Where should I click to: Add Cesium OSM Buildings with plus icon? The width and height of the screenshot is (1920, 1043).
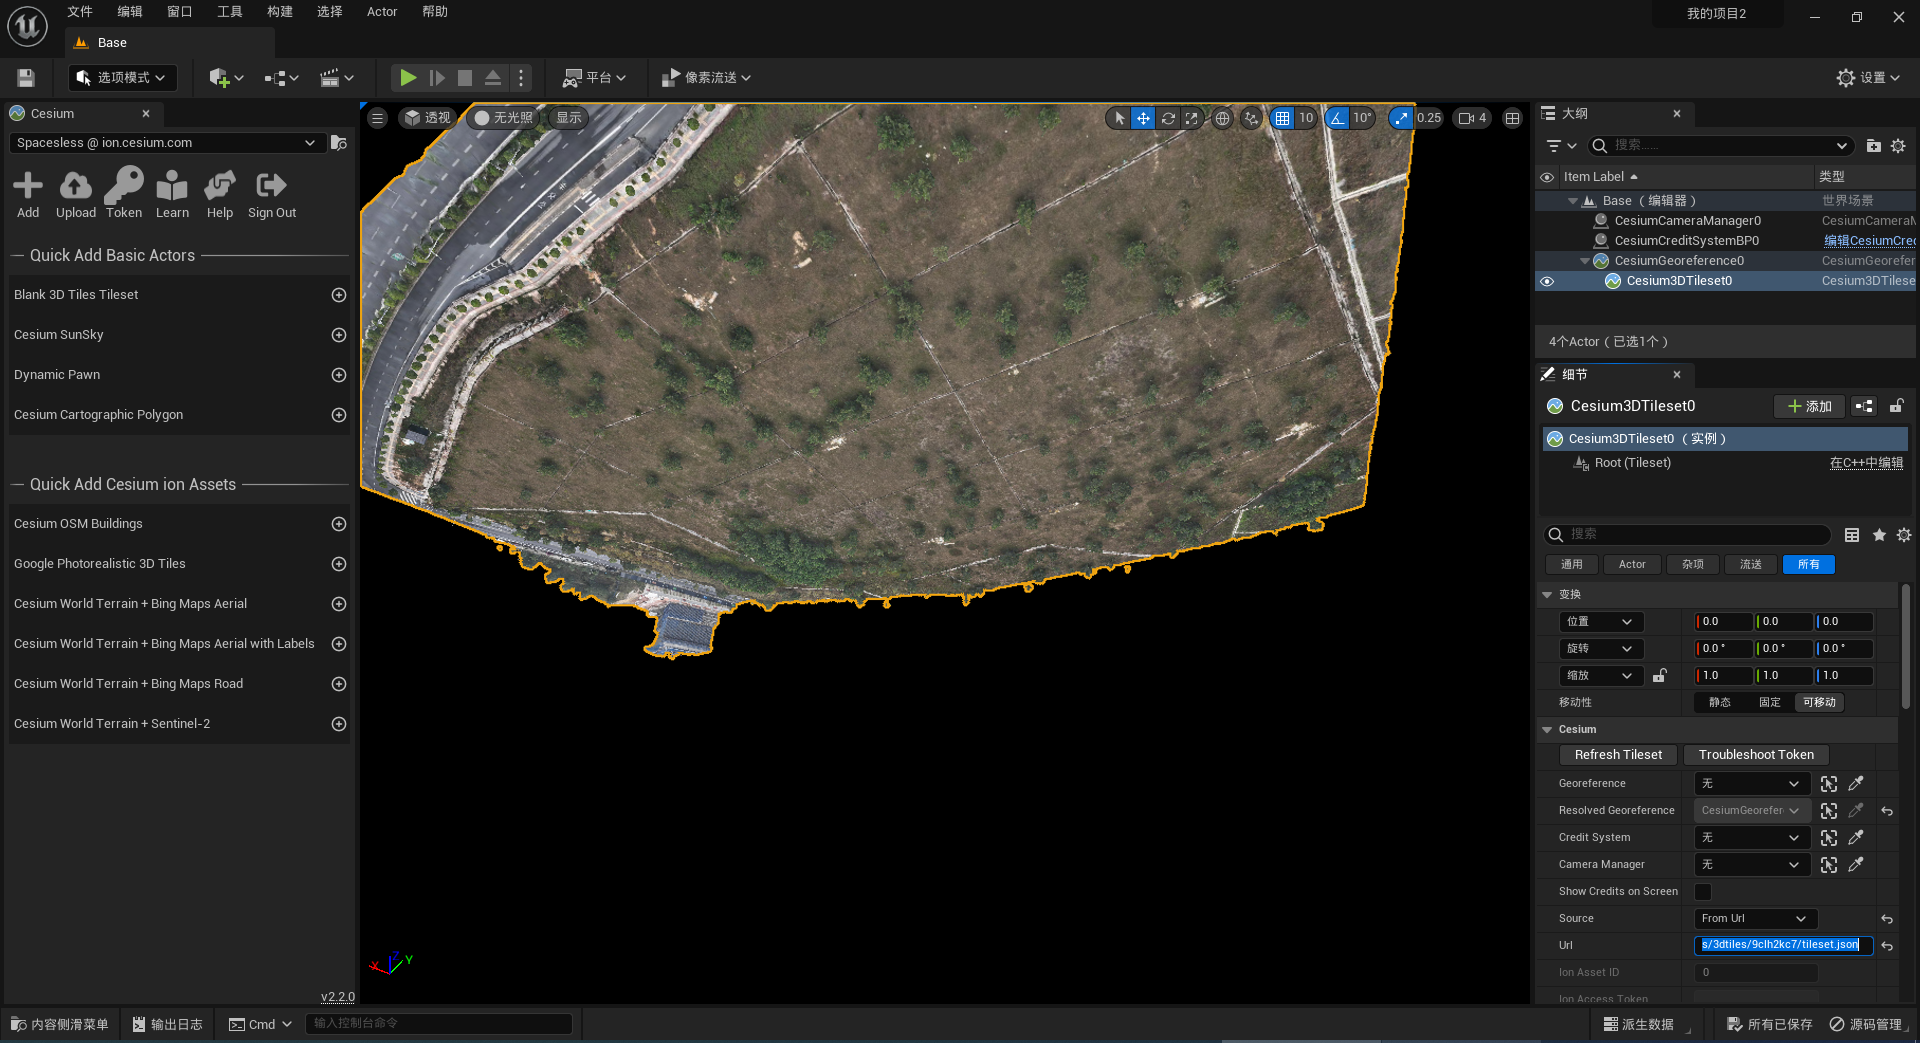click(339, 524)
